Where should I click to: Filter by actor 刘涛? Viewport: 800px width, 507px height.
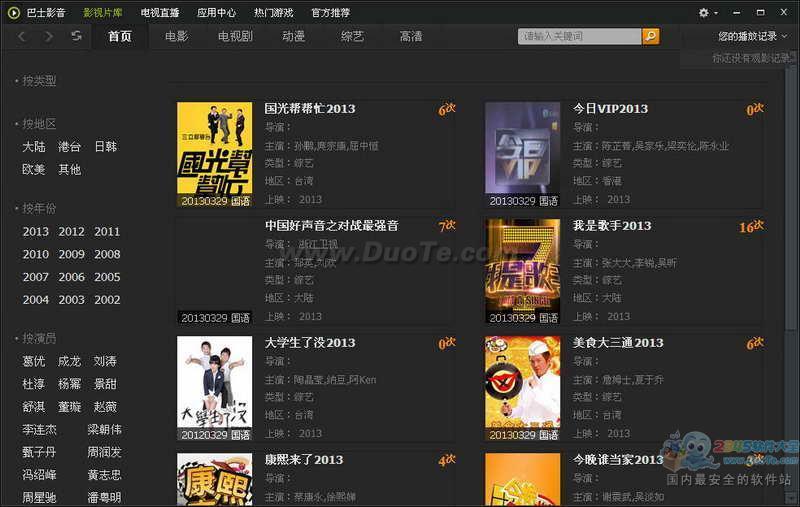pos(105,361)
